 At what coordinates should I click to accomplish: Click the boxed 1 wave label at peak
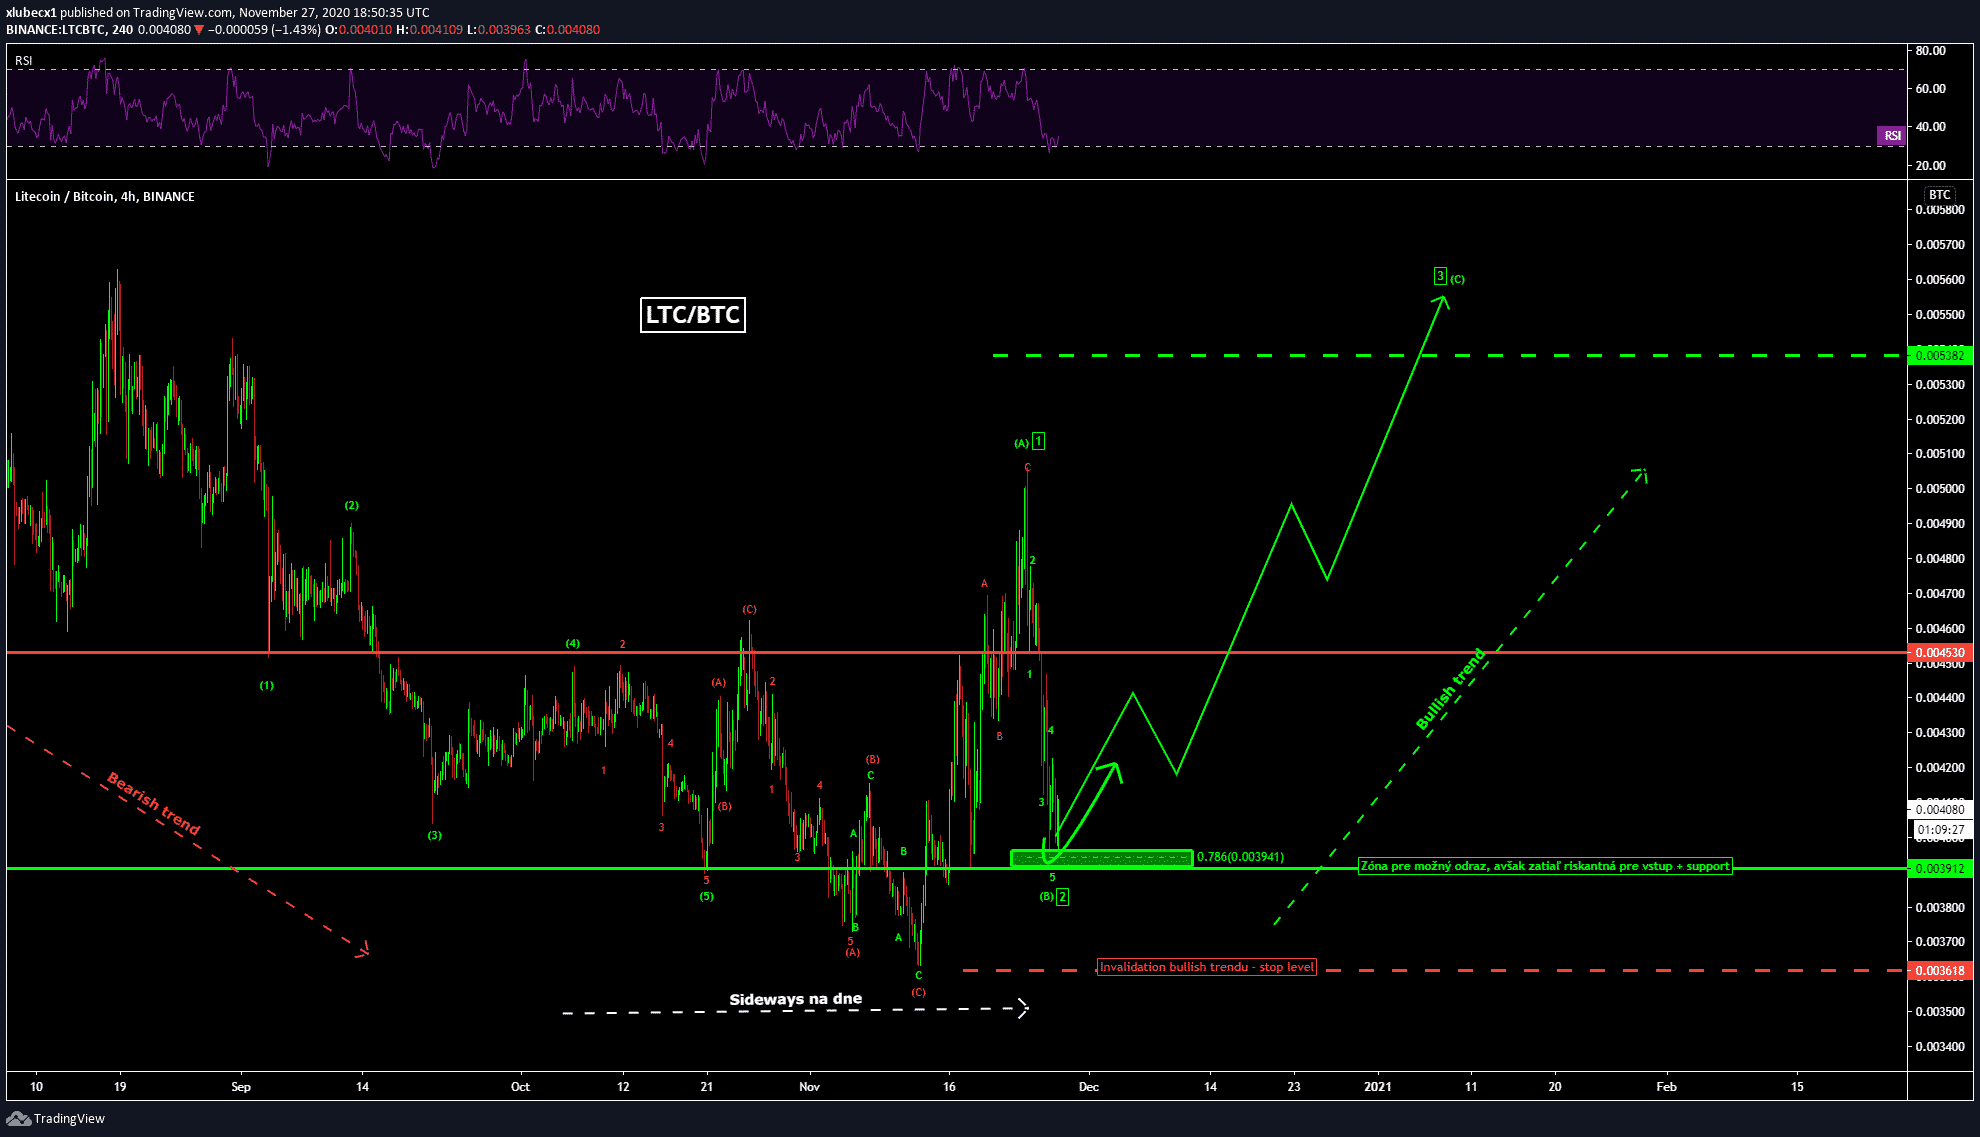[x=1039, y=441]
